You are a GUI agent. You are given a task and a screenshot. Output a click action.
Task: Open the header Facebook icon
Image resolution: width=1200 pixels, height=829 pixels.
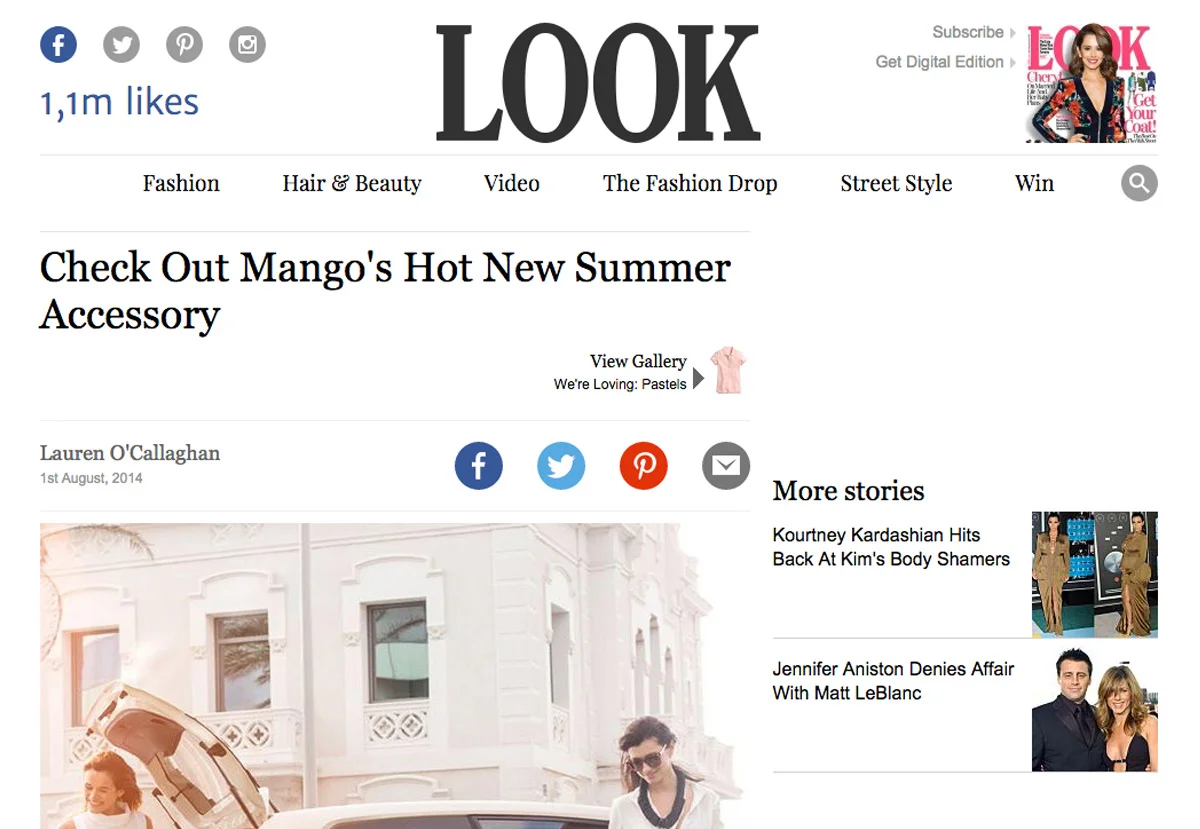pyautogui.click(x=58, y=45)
